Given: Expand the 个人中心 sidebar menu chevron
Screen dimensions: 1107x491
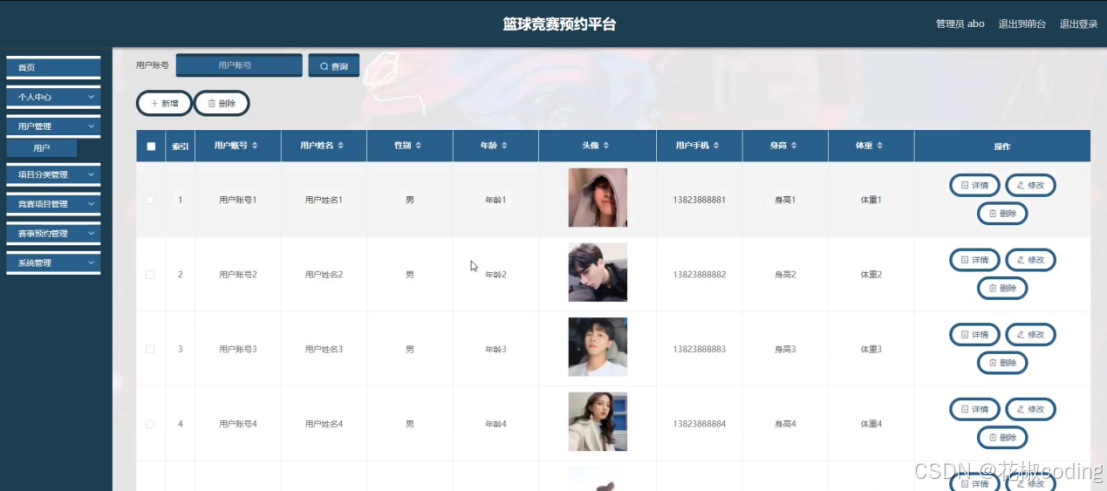Looking at the screenshot, I should pyautogui.click(x=91, y=97).
